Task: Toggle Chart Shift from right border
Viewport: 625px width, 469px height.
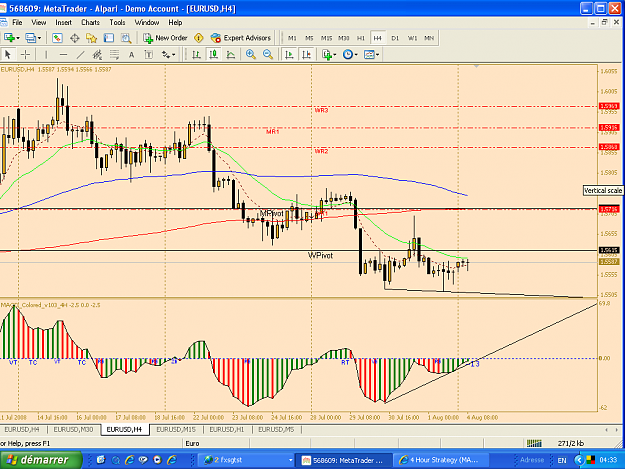Action: coord(307,55)
